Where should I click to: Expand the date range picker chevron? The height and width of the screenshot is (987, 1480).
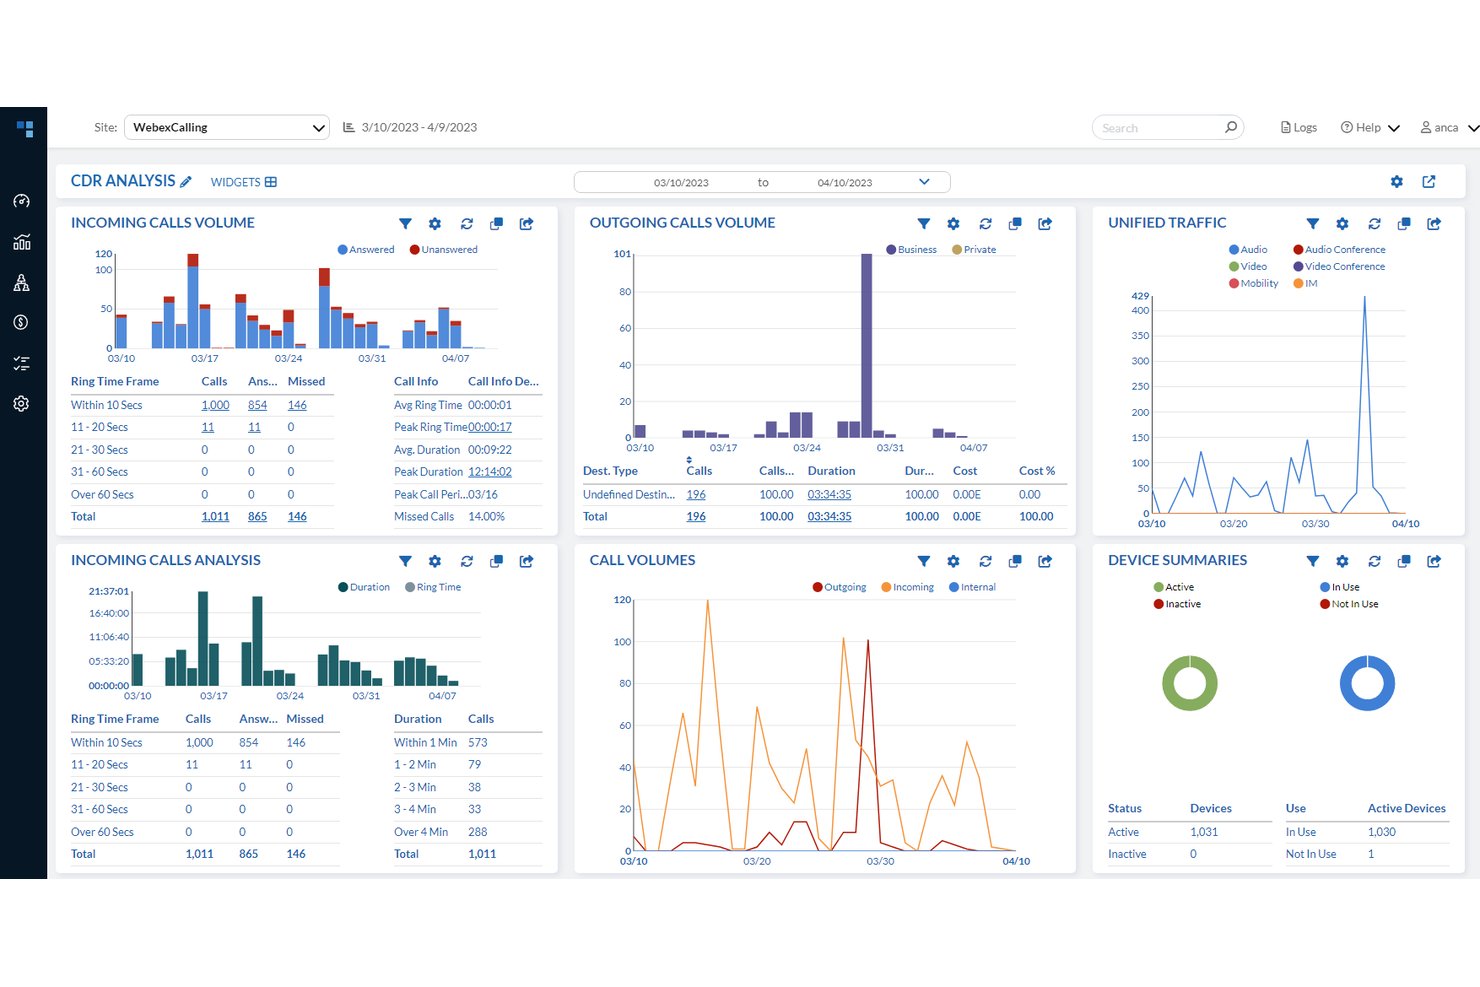click(x=924, y=182)
